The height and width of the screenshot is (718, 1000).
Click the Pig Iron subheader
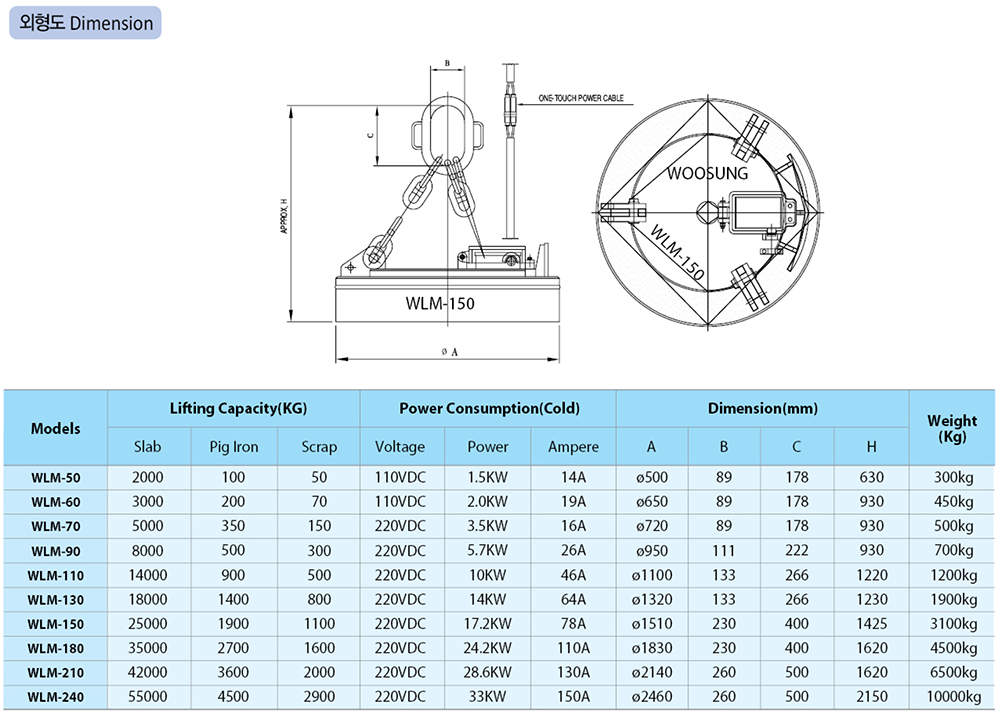pos(234,447)
